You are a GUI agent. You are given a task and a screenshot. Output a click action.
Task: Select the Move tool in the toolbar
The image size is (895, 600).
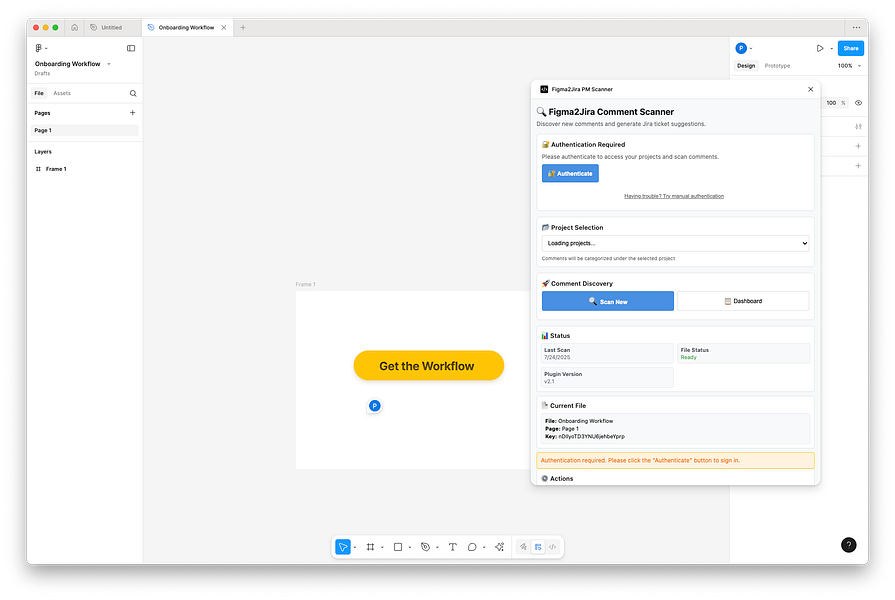click(x=341, y=546)
